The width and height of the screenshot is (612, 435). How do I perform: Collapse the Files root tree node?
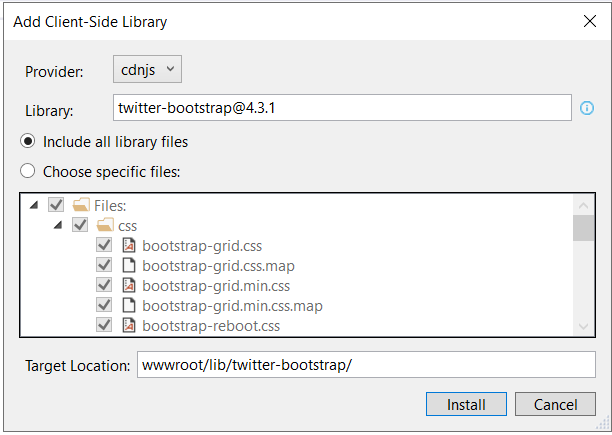click(34, 204)
